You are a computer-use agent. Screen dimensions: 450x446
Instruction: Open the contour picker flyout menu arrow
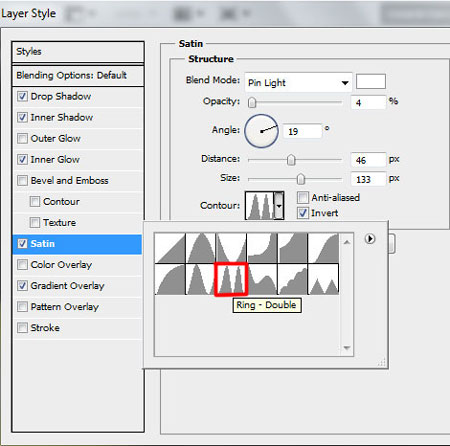tap(370, 239)
